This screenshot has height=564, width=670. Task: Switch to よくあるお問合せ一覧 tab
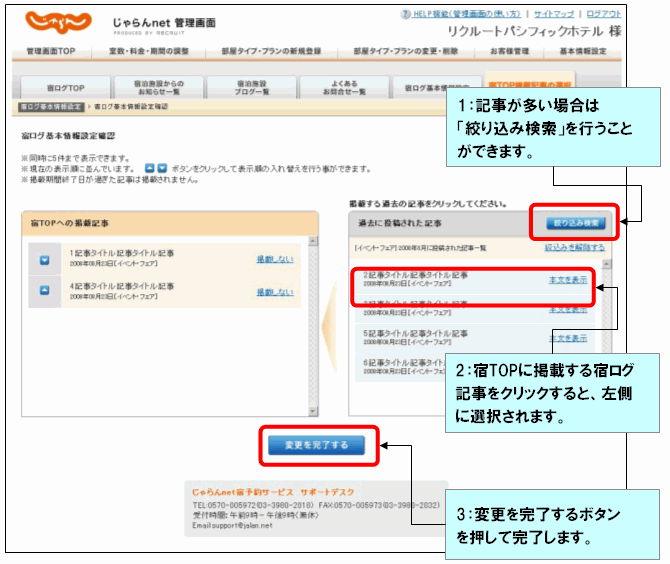(x=344, y=88)
